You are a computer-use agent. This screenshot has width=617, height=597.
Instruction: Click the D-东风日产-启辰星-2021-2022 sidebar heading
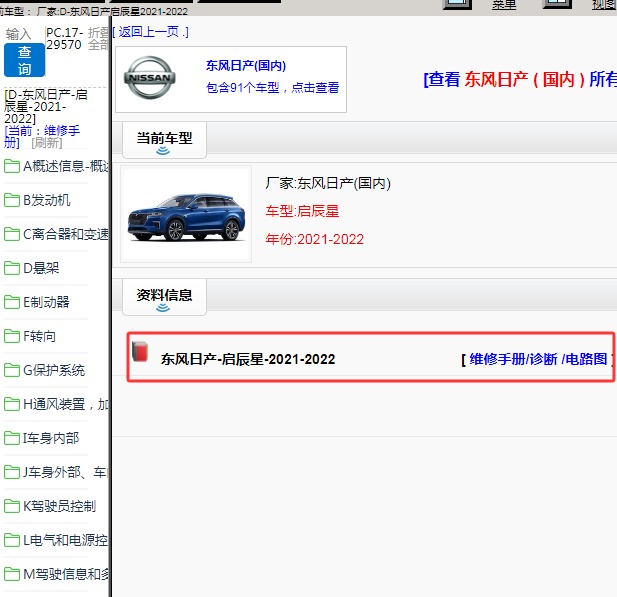tap(46, 106)
